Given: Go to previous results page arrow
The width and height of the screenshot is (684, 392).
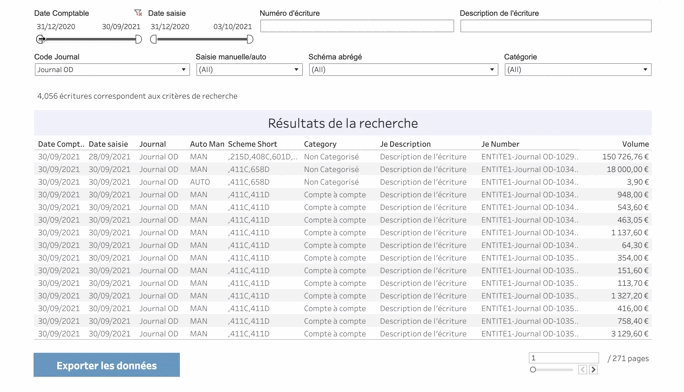Looking at the screenshot, I should (x=582, y=370).
